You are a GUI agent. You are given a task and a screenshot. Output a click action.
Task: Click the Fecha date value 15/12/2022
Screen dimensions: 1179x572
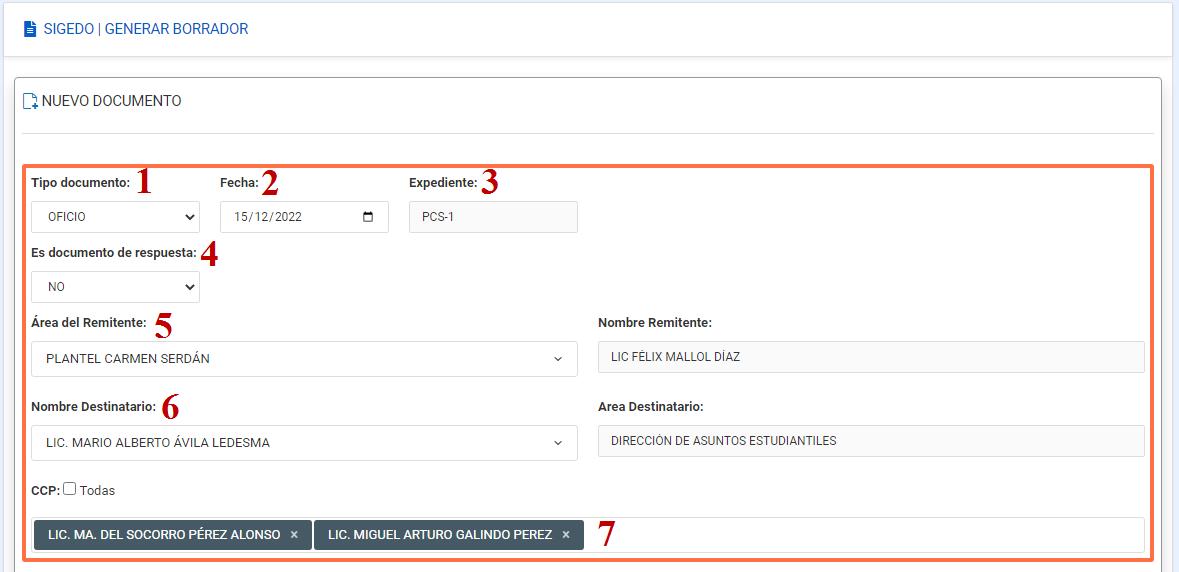(268, 217)
